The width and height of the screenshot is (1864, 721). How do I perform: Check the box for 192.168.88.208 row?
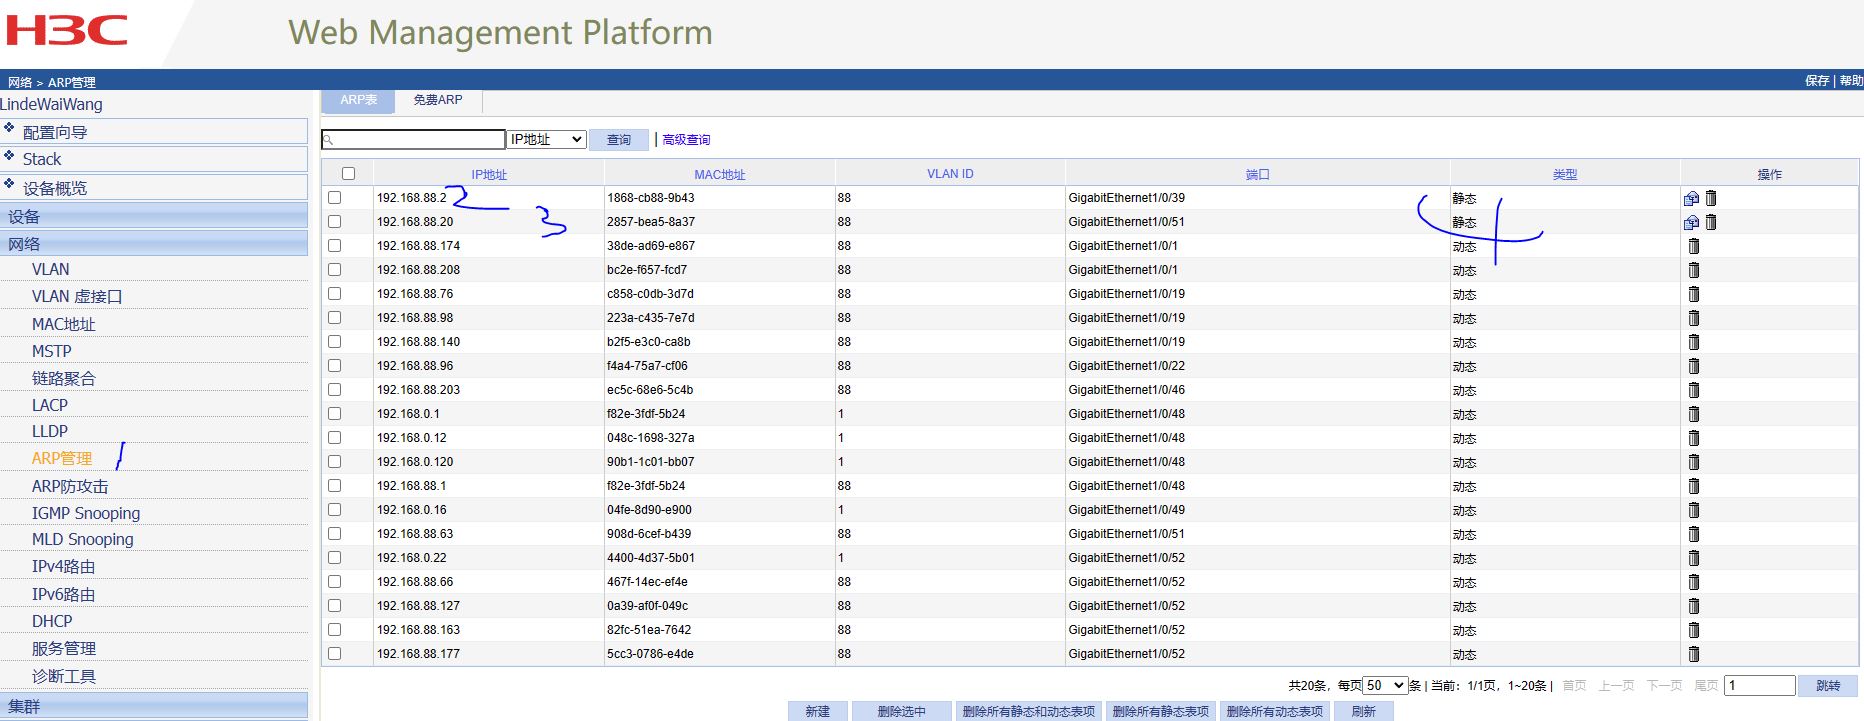tap(335, 270)
